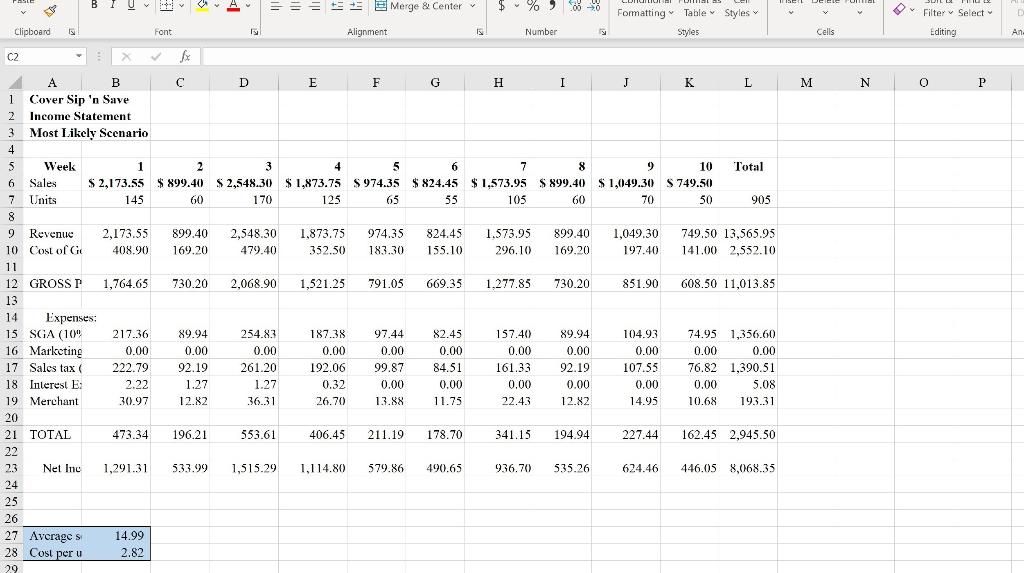Click paste dropdown arrow below Paste
This screenshot has height=573, width=1024.
tap(23, 12)
